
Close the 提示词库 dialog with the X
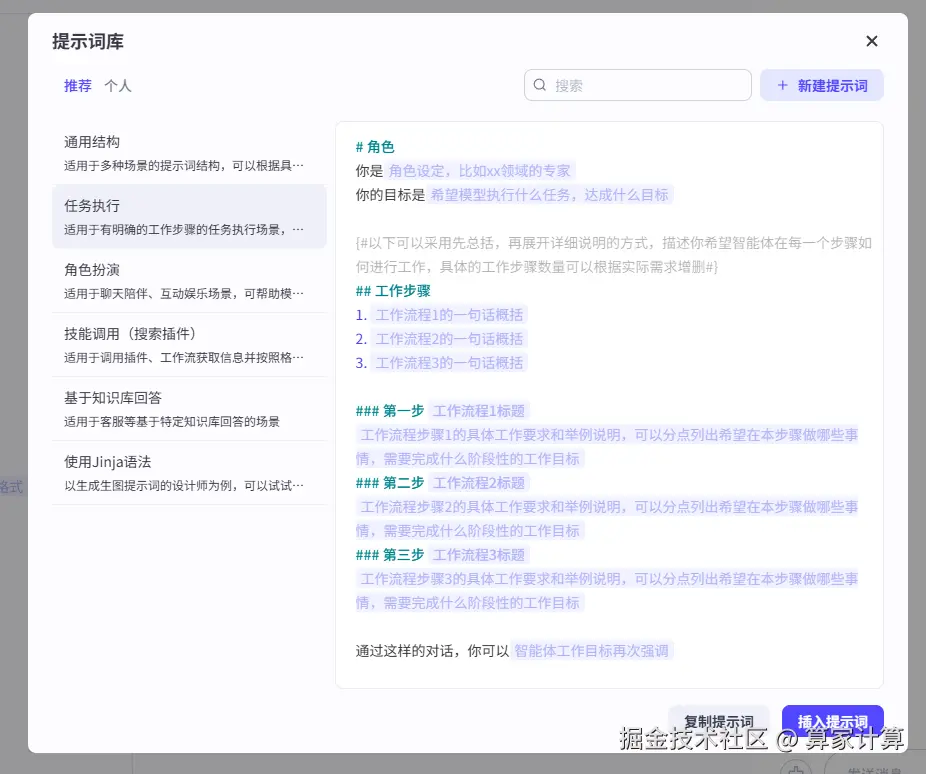[x=871, y=41]
